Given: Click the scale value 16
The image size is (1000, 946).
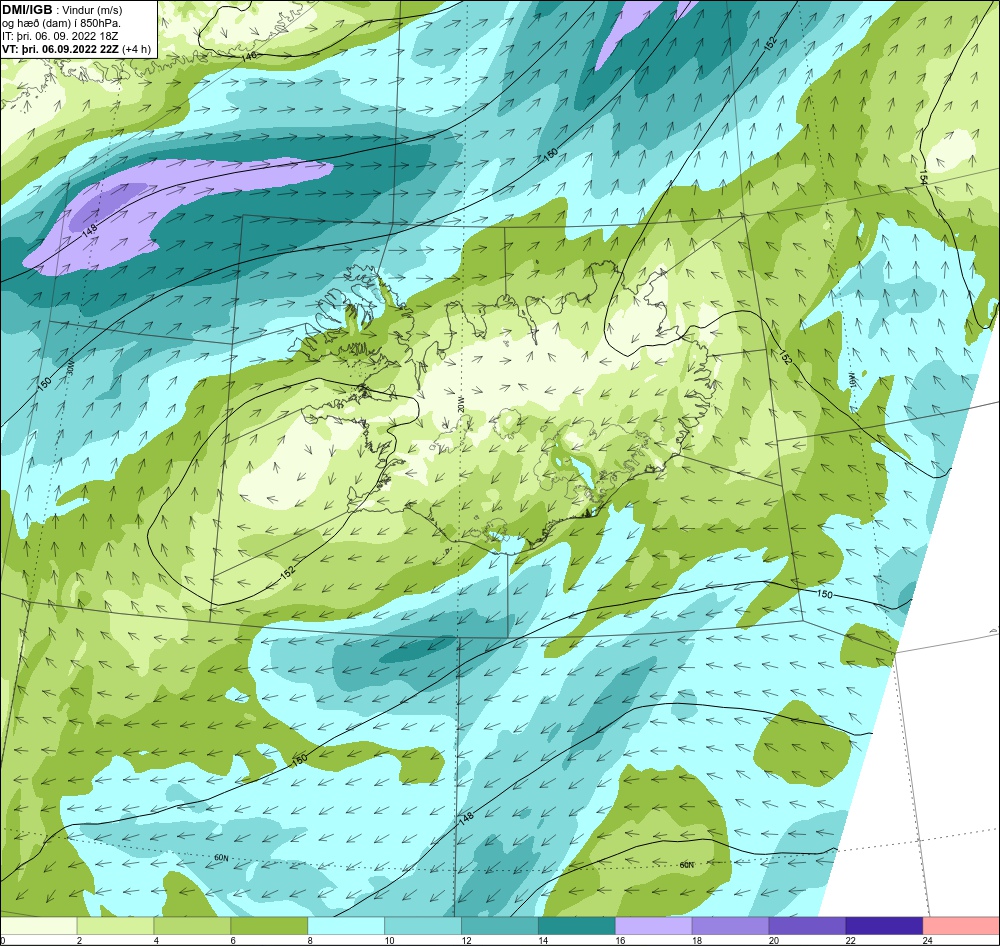Looking at the screenshot, I should 621,940.
